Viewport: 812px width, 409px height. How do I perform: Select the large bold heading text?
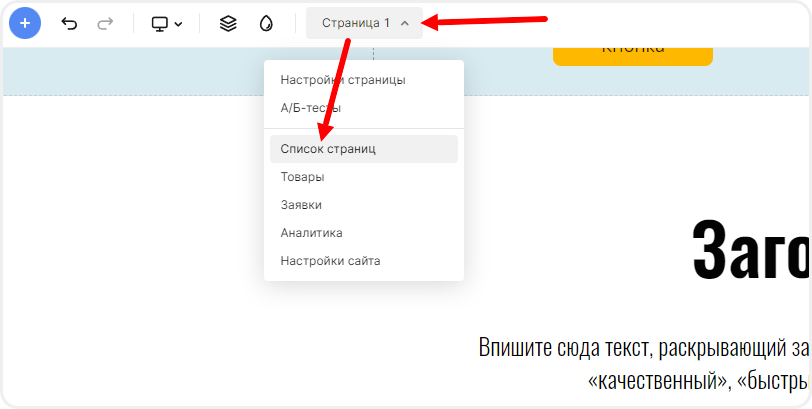(750, 250)
